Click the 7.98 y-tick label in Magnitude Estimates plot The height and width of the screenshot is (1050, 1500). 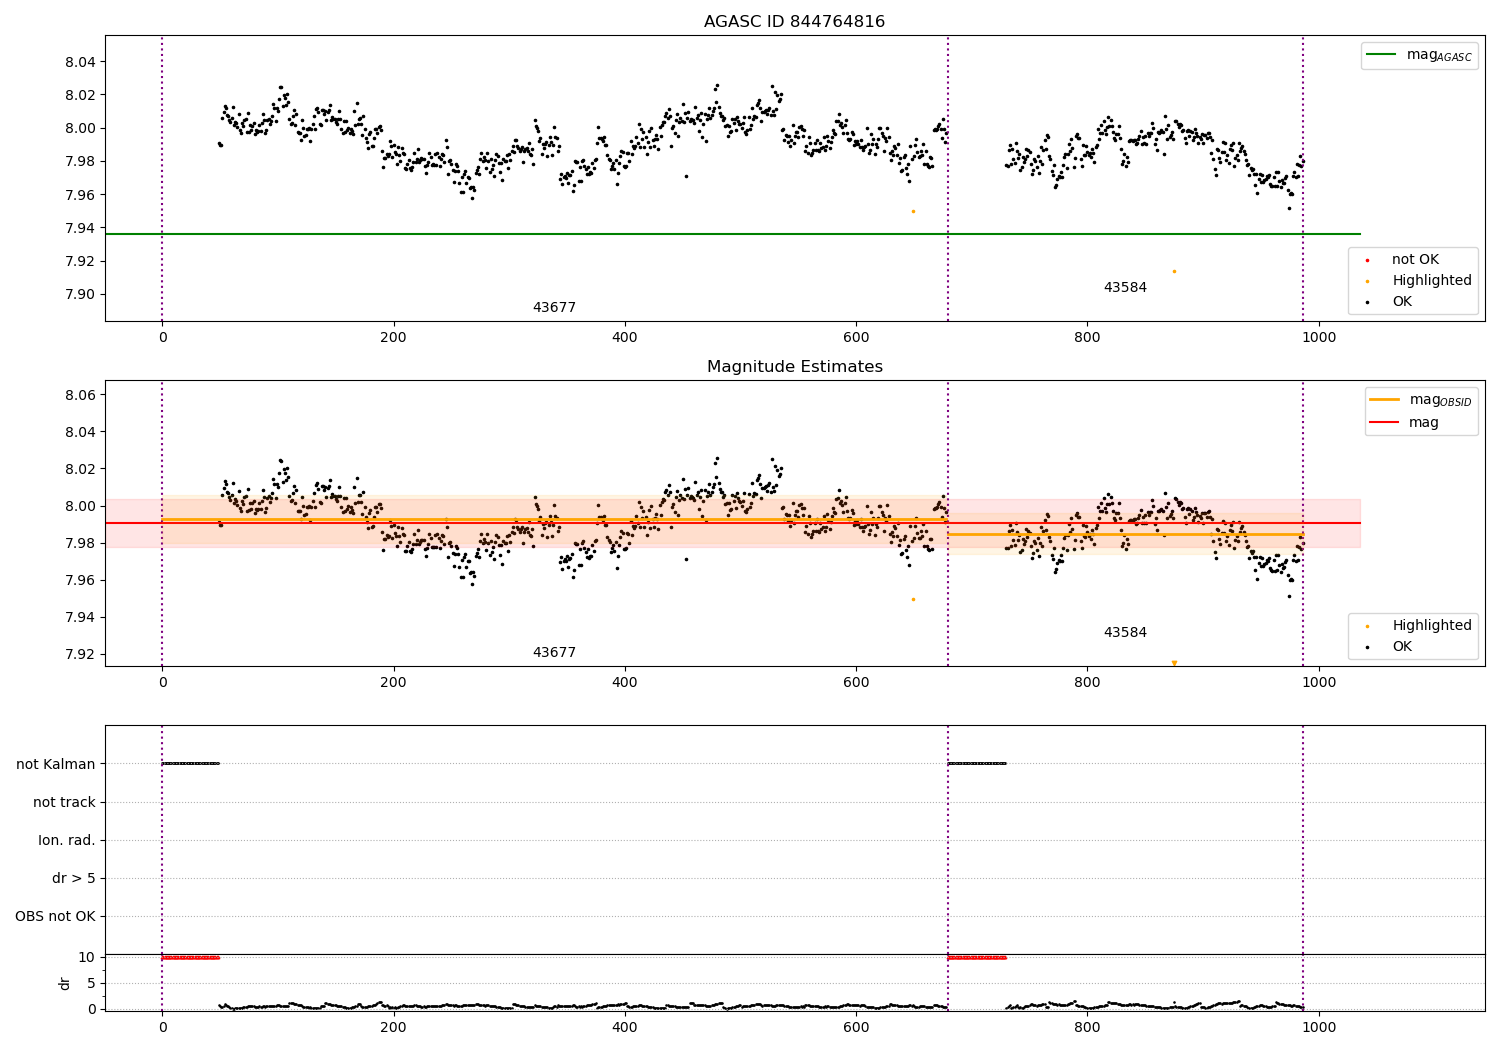(x=79, y=544)
